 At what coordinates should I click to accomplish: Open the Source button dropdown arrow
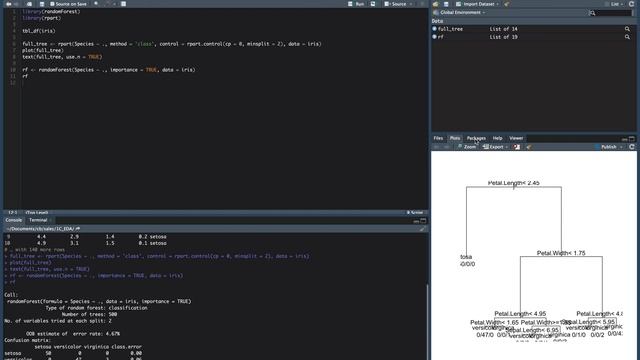(x=411, y=4)
